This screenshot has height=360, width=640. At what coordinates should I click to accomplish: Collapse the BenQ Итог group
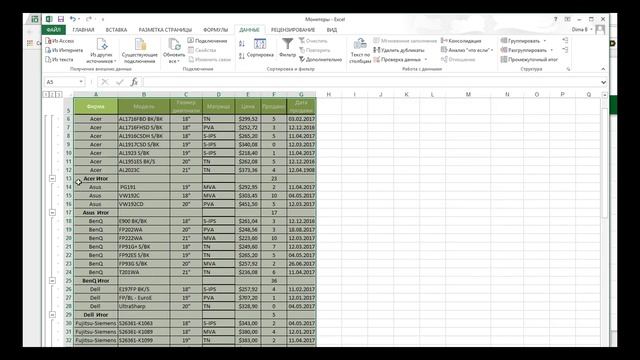tap(52, 281)
